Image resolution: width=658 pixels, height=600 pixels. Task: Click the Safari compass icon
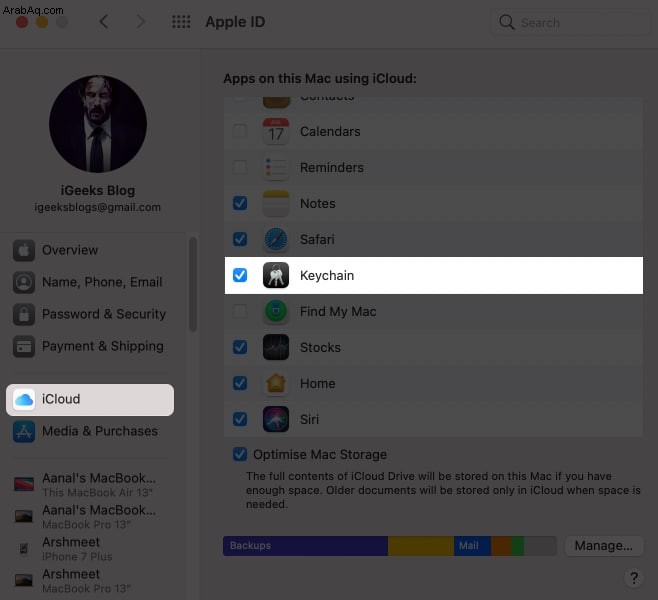(276, 239)
